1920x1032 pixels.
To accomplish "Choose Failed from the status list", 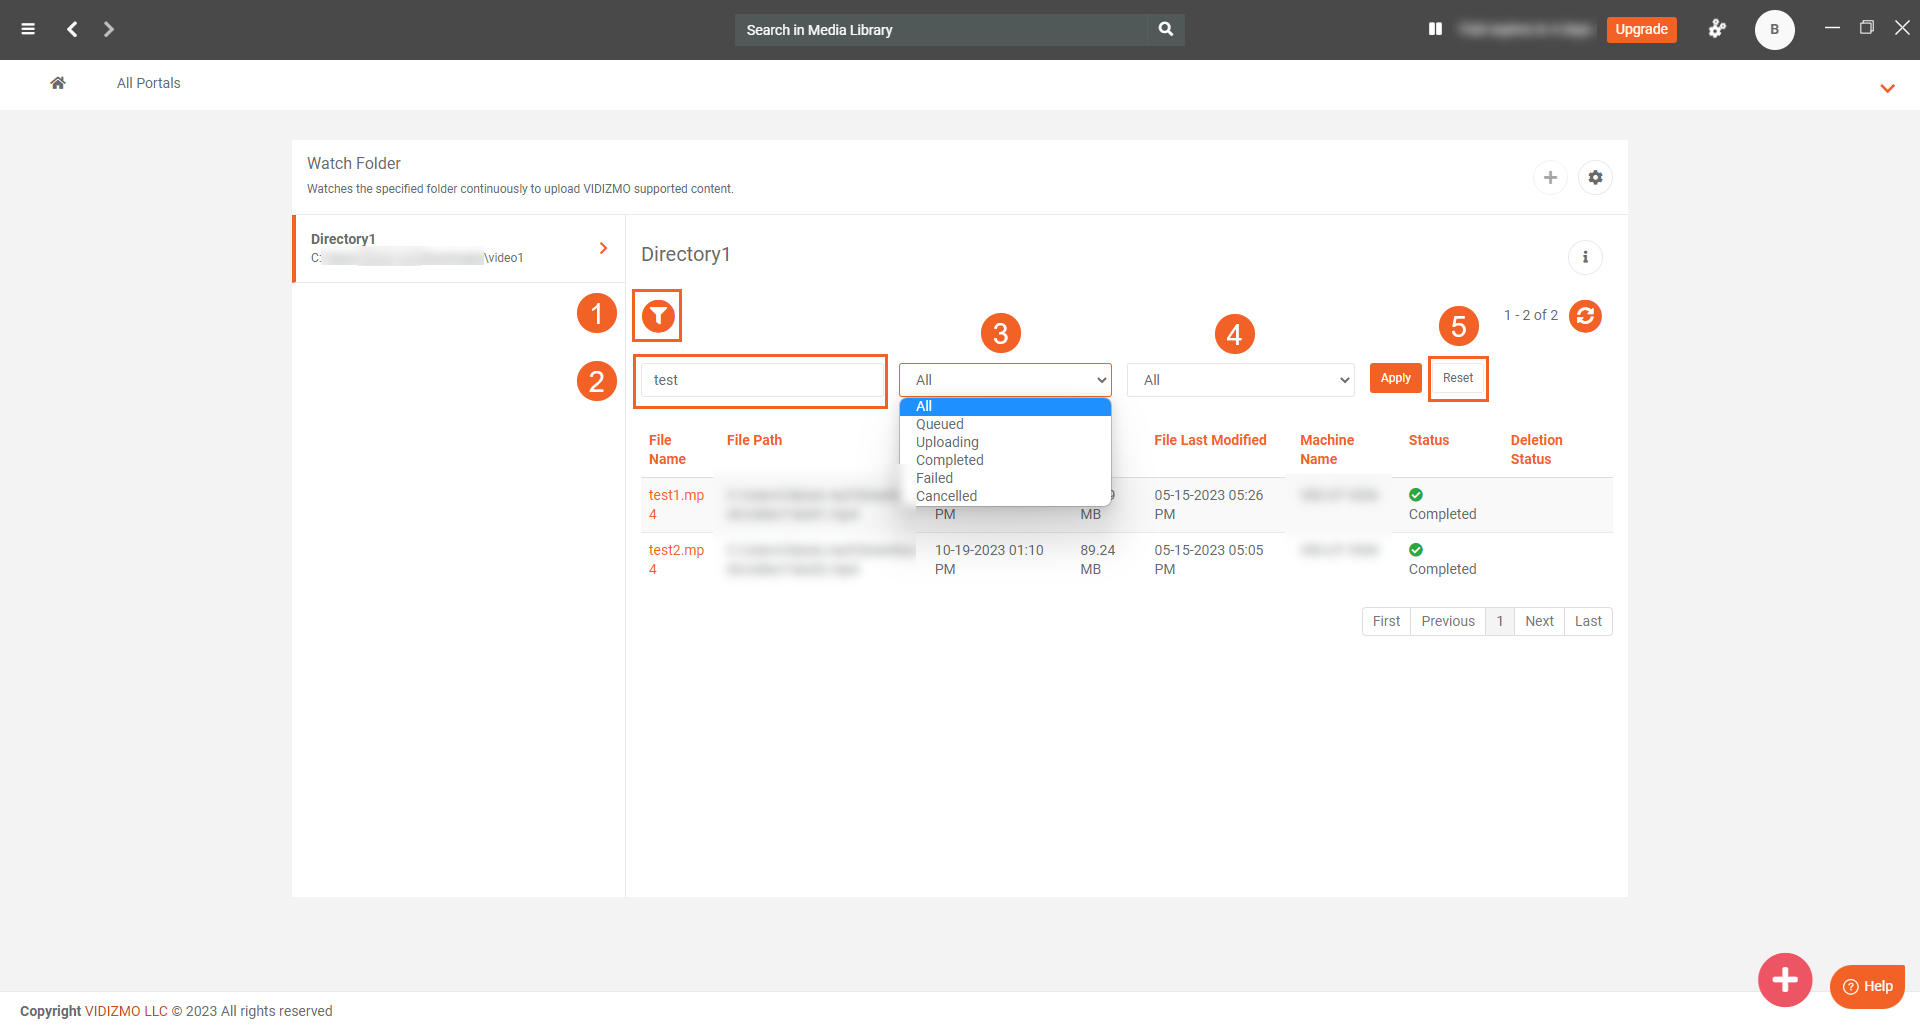I will [x=934, y=478].
